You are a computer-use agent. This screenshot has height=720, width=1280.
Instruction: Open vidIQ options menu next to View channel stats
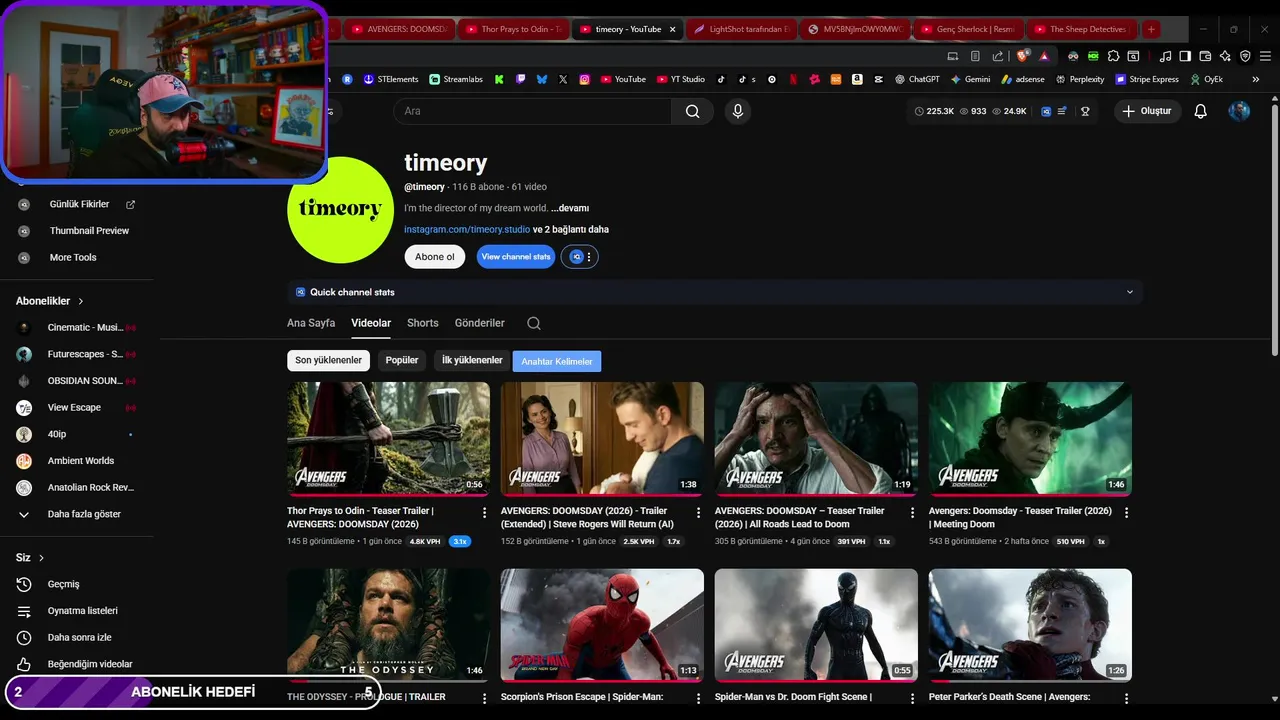coord(580,257)
